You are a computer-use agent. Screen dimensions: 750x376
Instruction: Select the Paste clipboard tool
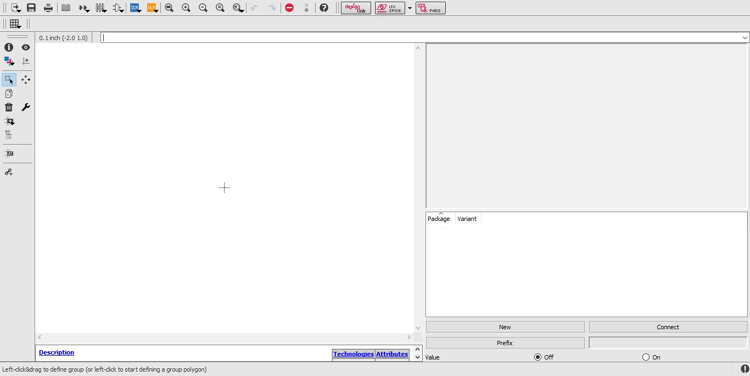tap(9, 93)
